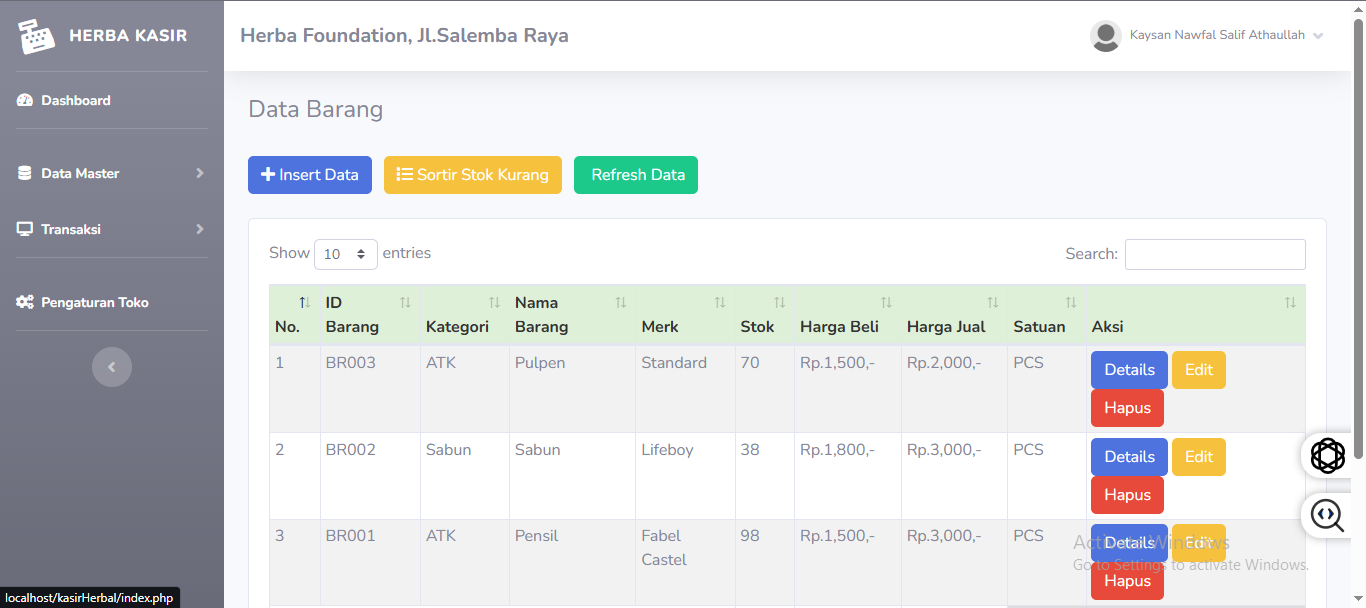Click Hapus for the Pulpen row
The image size is (1366, 608).
(x=1127, y=408)
